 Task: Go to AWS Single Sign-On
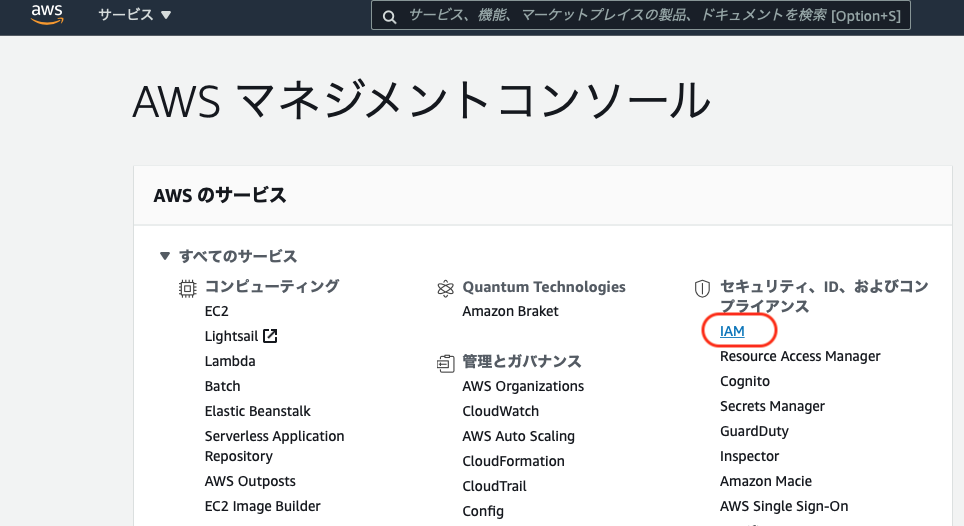pos(784,506)
